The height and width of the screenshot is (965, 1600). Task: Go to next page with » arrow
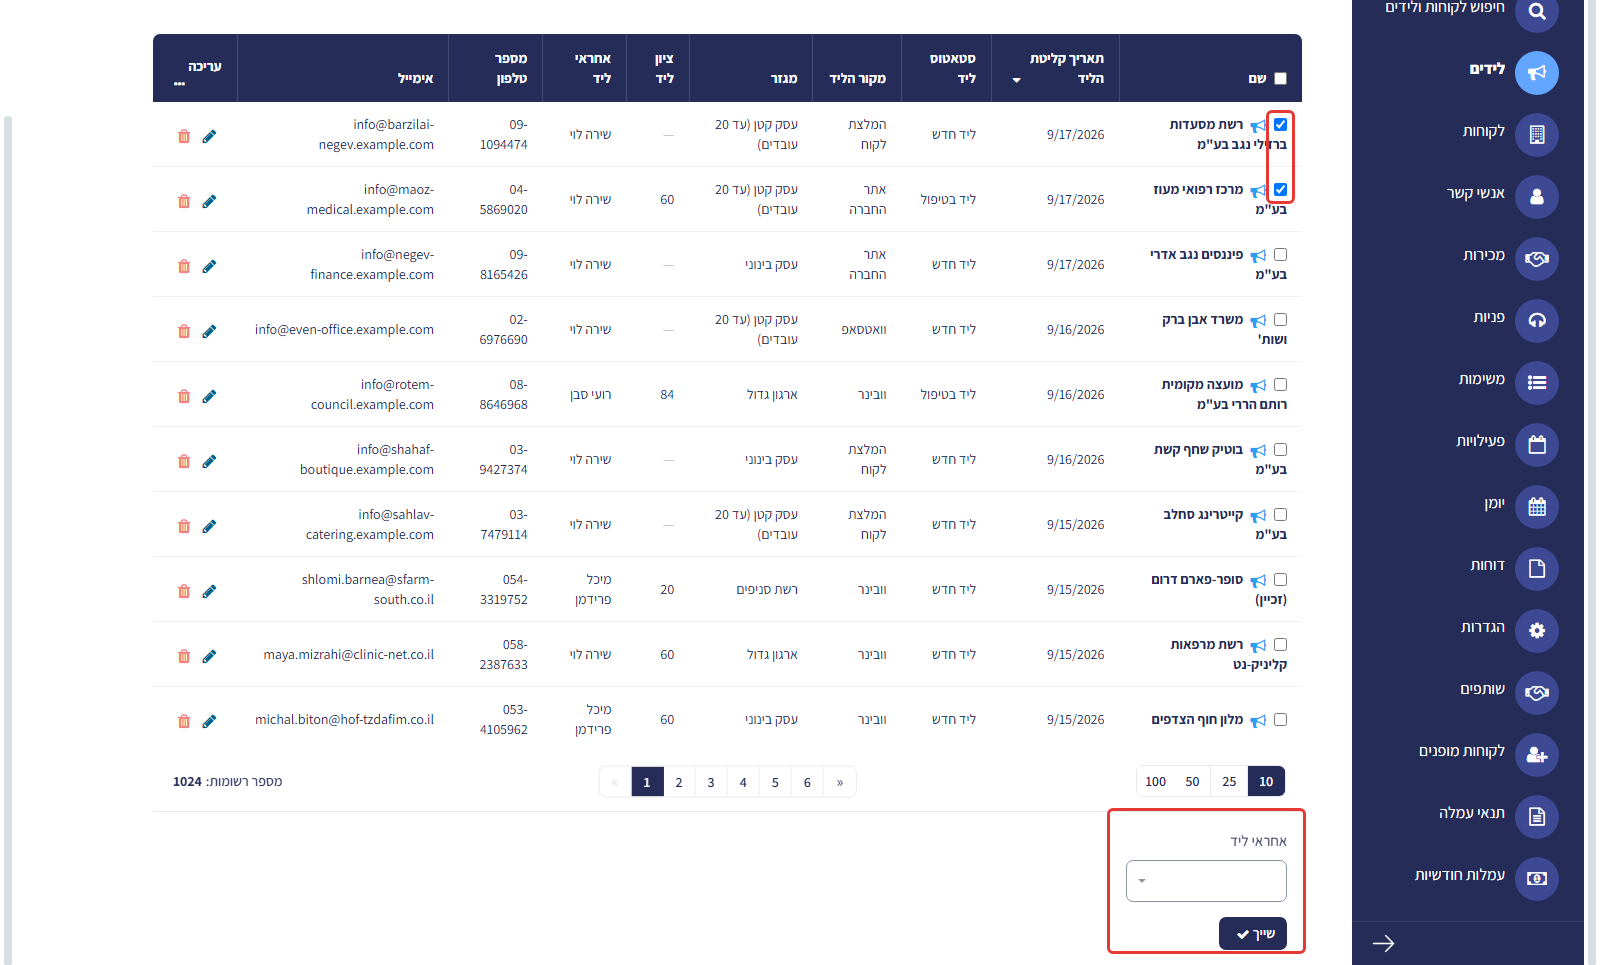click(x=840, y=782)
